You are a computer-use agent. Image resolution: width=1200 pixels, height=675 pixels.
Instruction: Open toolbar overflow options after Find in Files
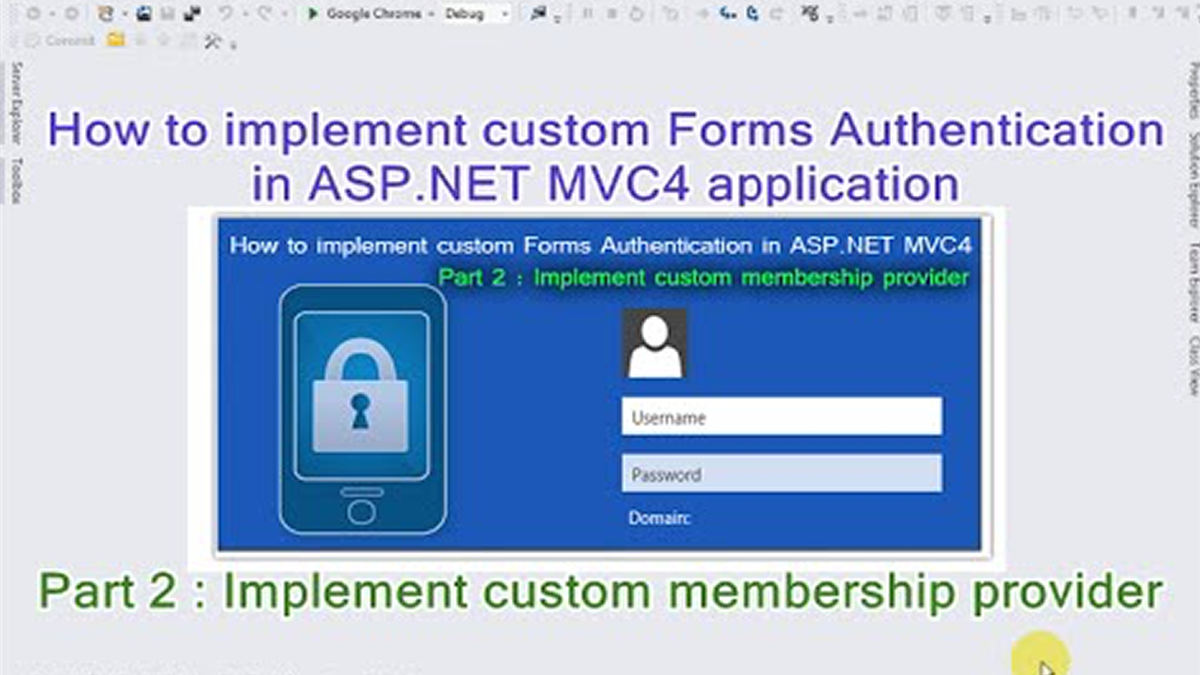point(557,20)
